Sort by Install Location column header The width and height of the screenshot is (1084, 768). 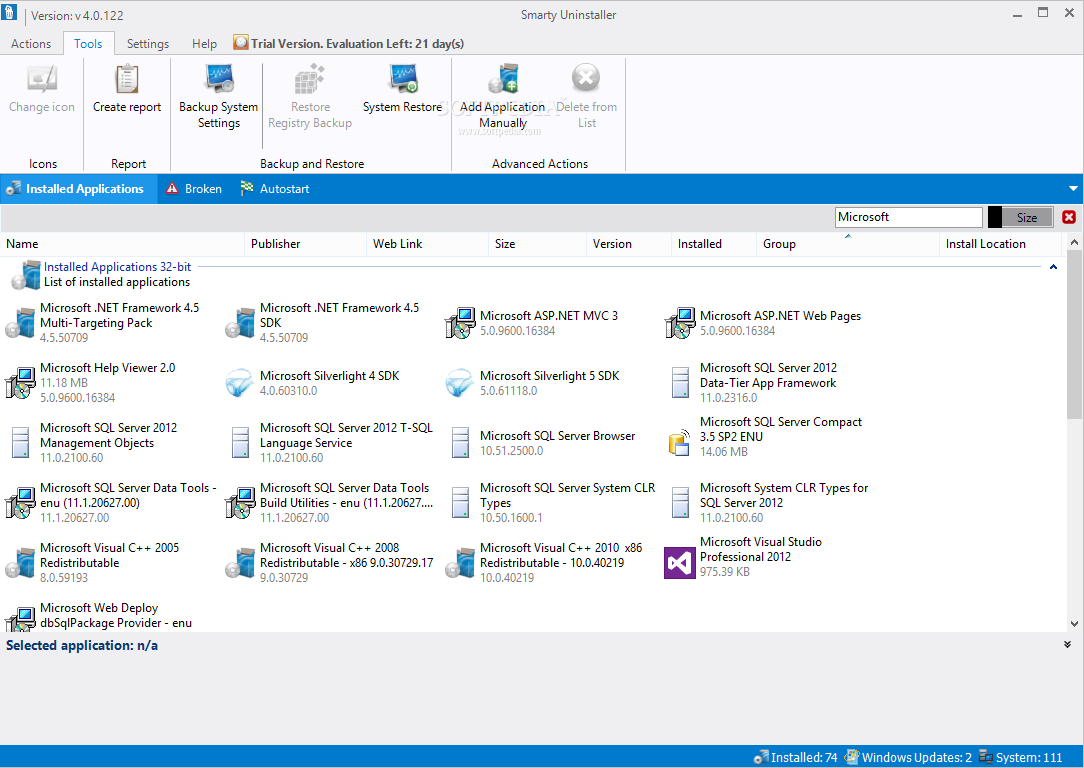click(1000, 244)
